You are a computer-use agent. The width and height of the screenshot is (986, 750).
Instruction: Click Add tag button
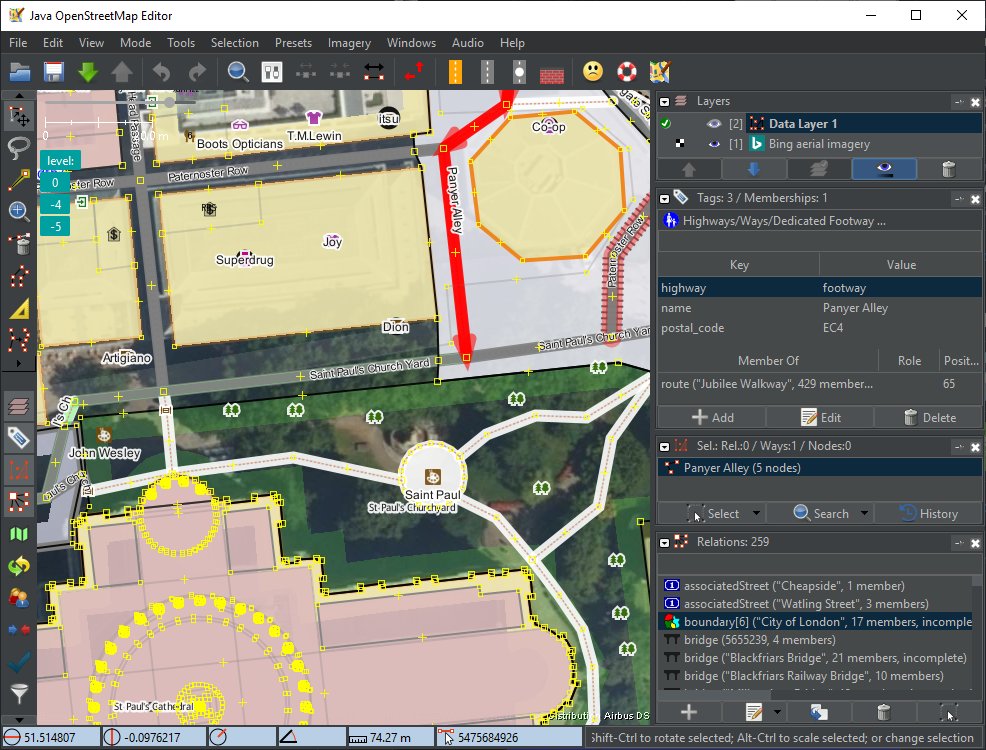pyautogui.click(x=712, y=417)
